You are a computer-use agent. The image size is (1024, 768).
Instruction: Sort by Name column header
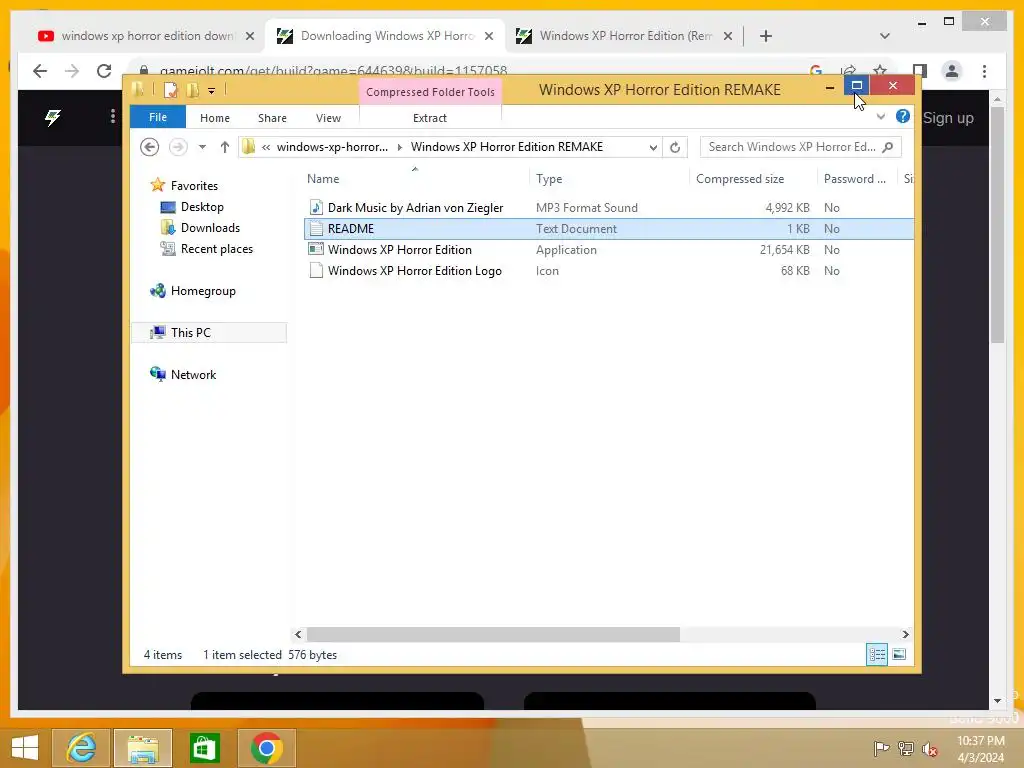pyautogui.click(x=323, y=179)
